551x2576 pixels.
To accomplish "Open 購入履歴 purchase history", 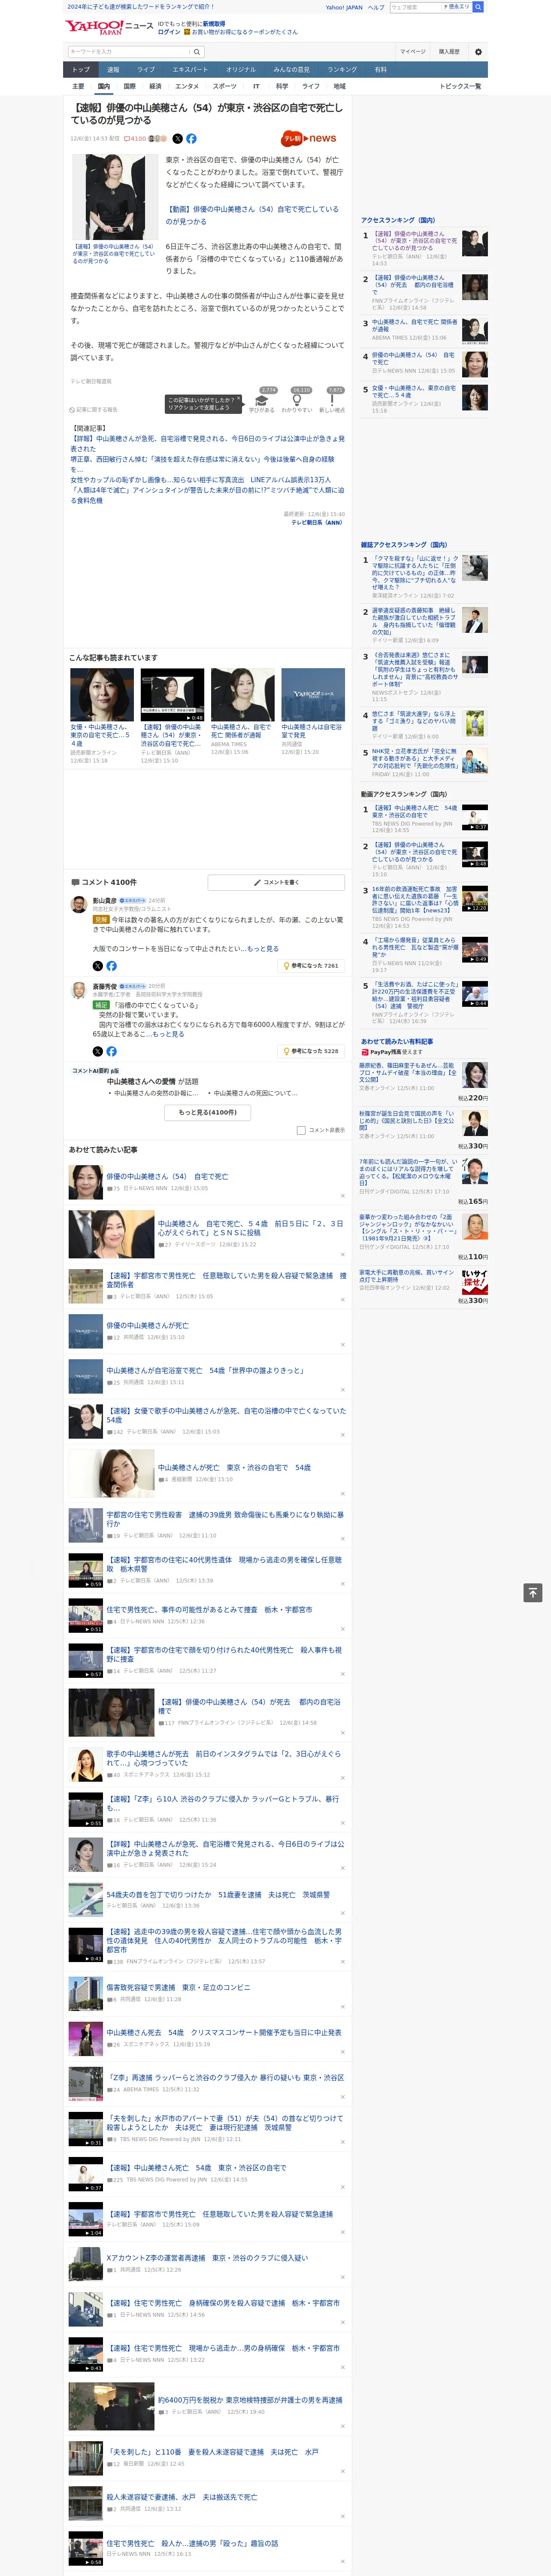I will 449,52.
